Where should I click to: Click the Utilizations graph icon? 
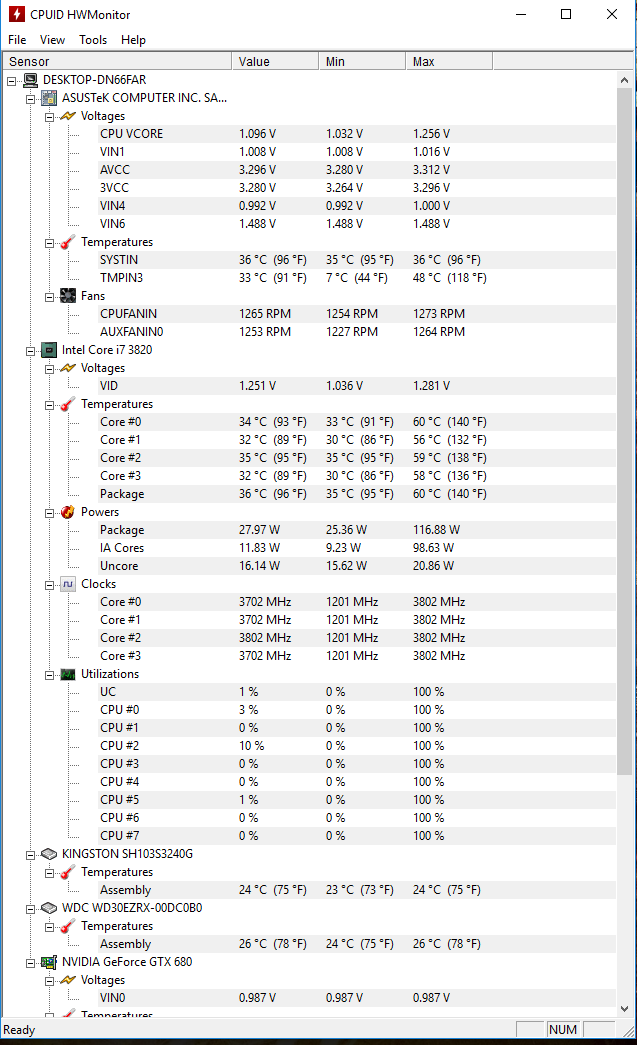68,674
